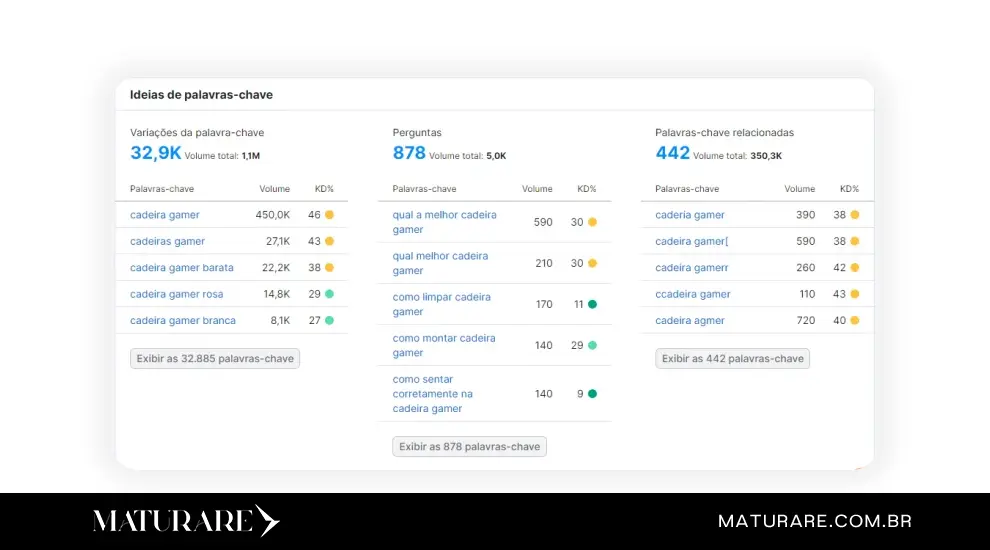The image size is (990, 550).
Task: Open 'cadeira gamer rosa' keyword details
Action: point(176,294)
